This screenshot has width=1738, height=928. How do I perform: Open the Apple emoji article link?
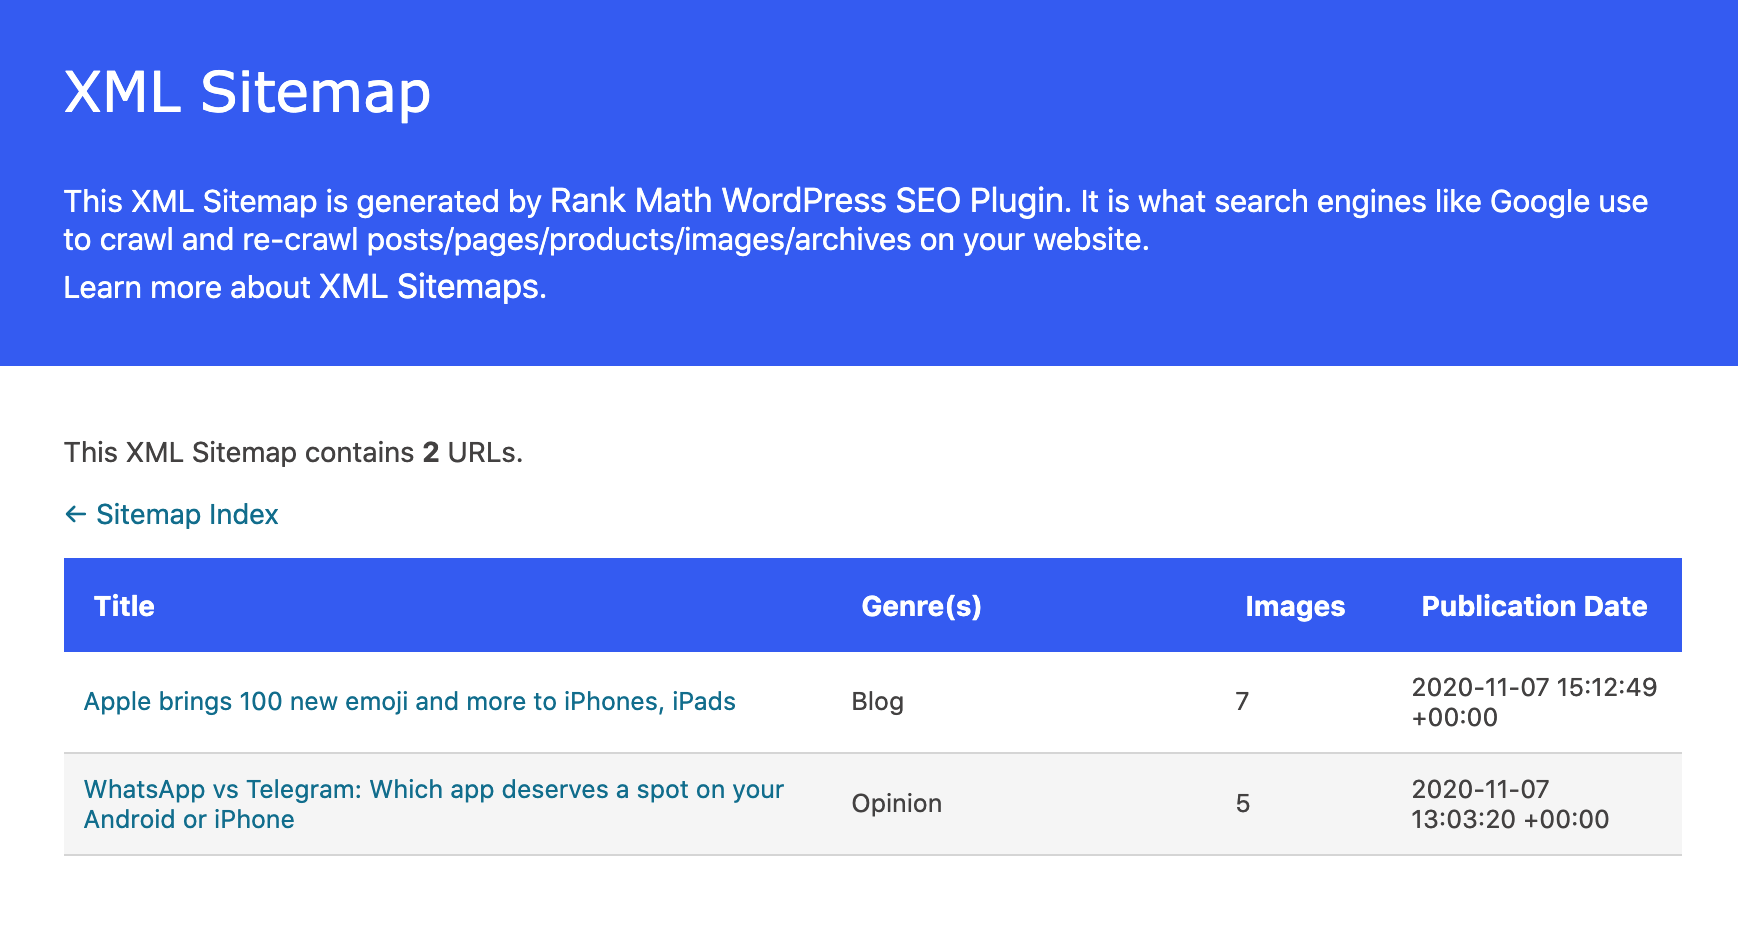point(410,701)
